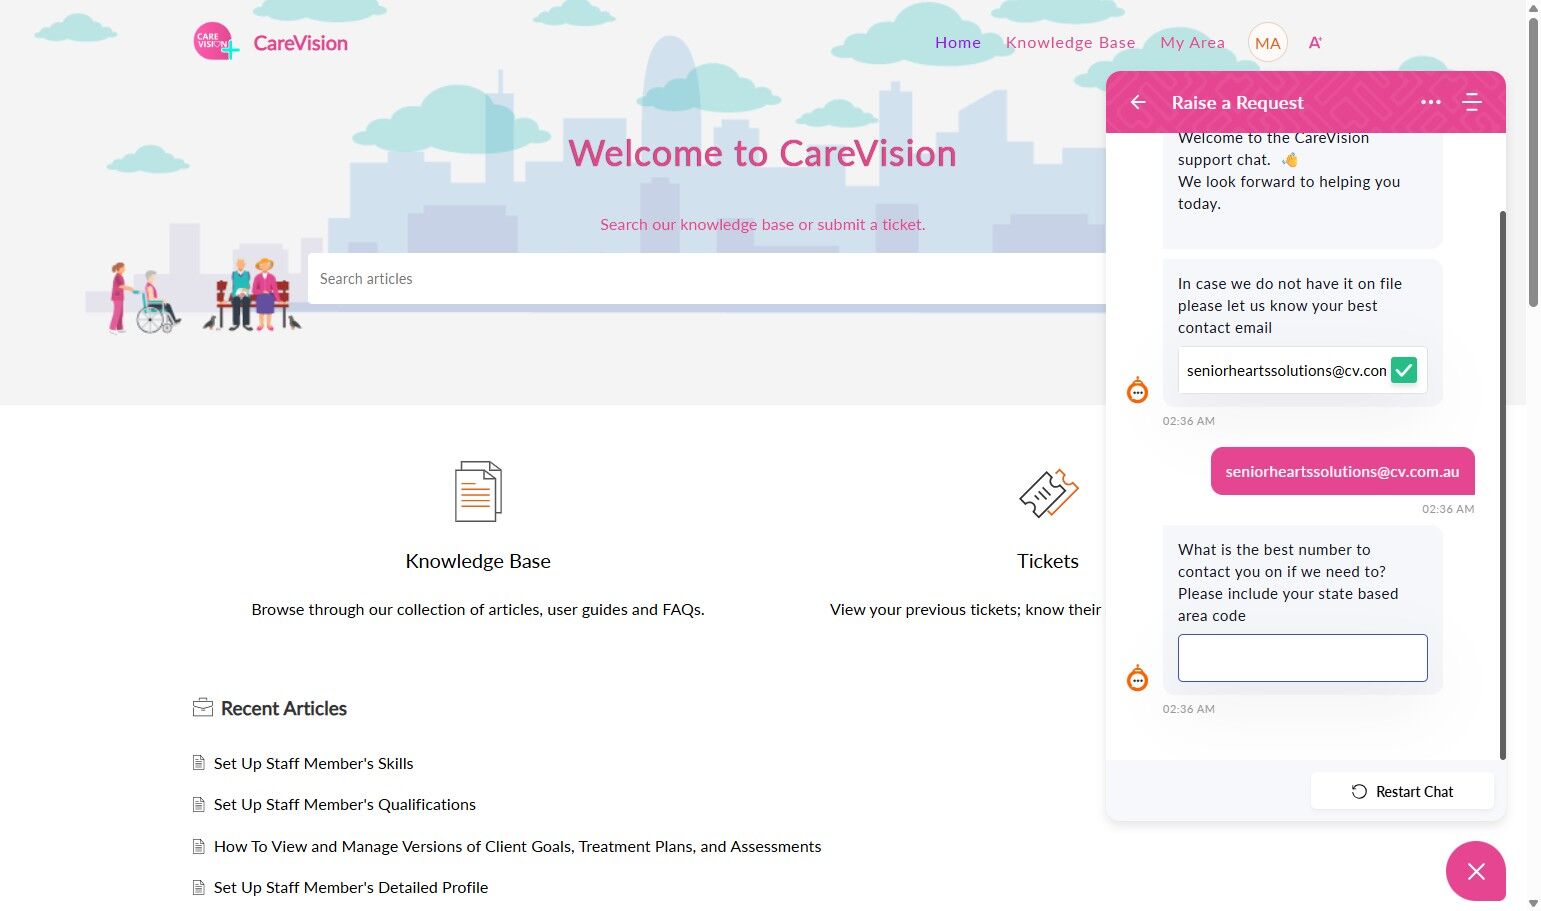Open article on Versions of Client Goals
1541x911 pixels.
pyautogui.click(x=518, y=846)
